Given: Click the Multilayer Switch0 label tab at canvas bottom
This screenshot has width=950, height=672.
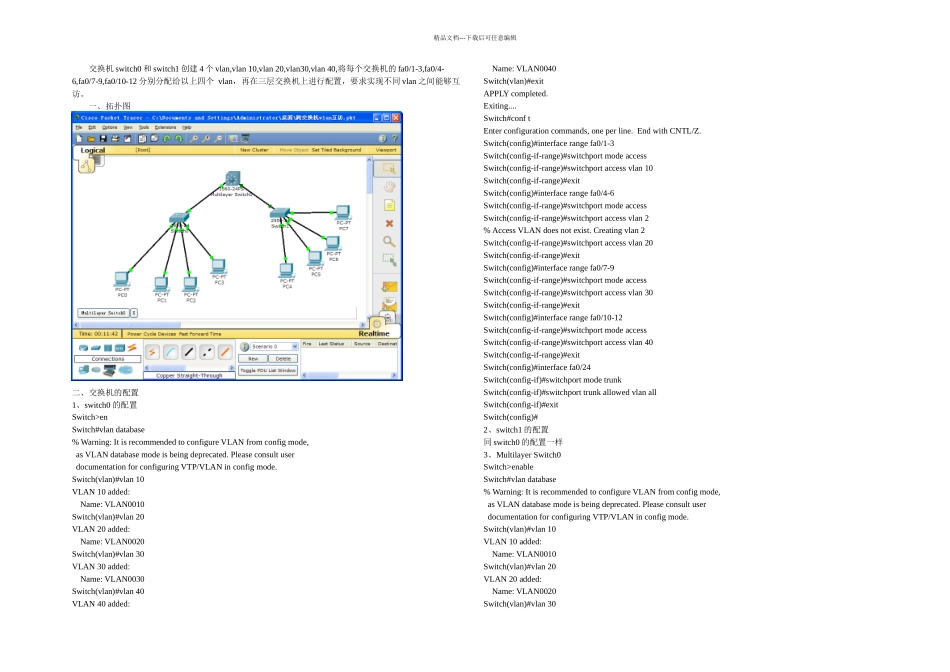Looking at the screenshot, I should coord(103,313).
